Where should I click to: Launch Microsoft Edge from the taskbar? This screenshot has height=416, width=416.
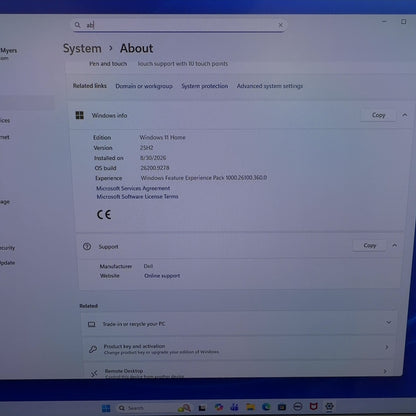tap(266, 407)
